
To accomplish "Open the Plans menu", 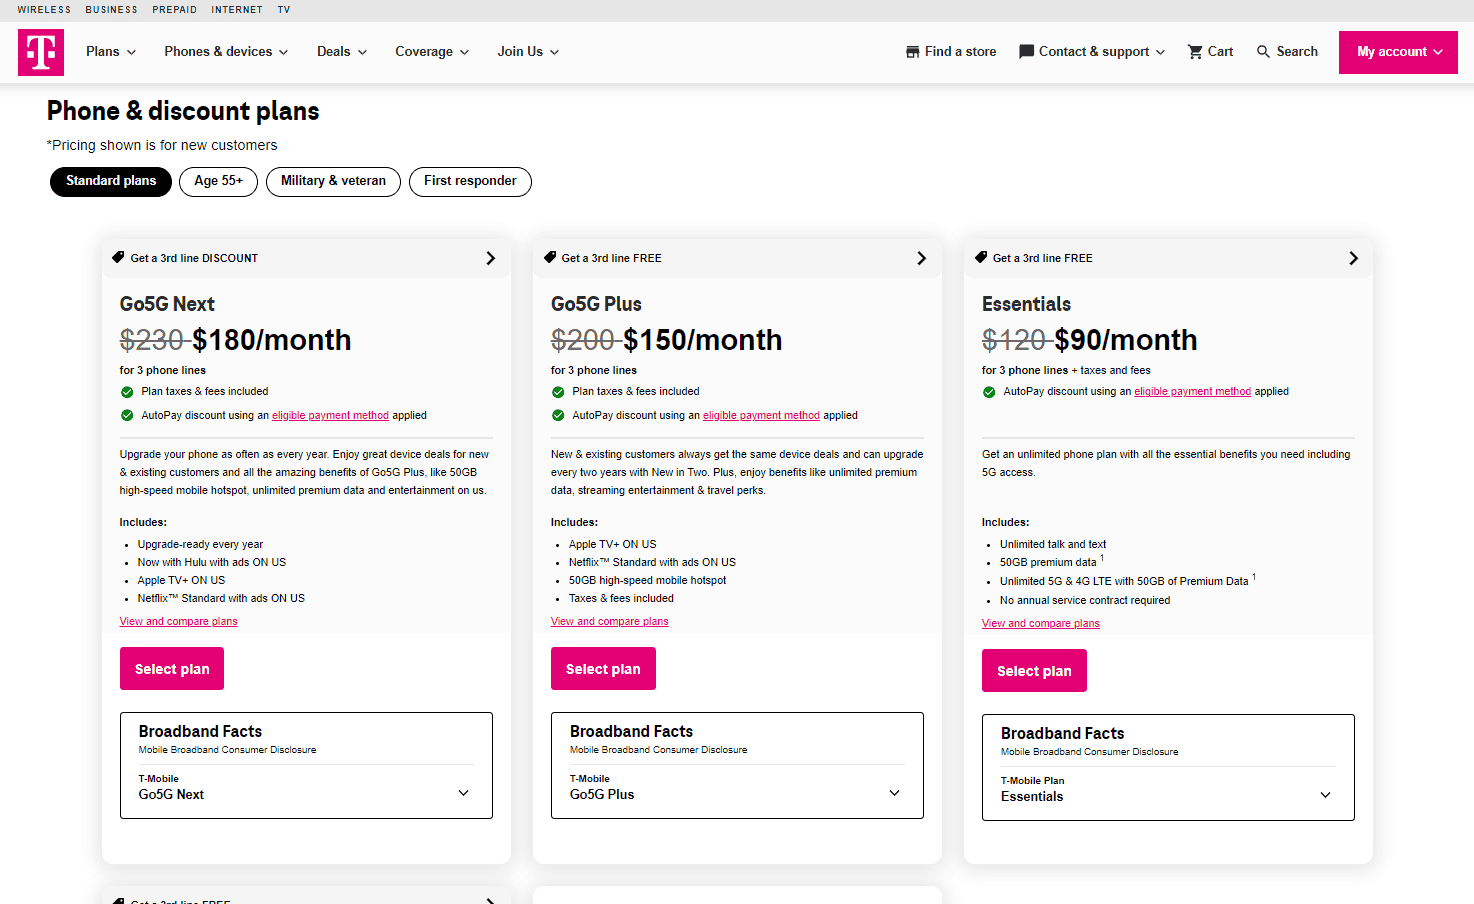I will coord(110,52).
